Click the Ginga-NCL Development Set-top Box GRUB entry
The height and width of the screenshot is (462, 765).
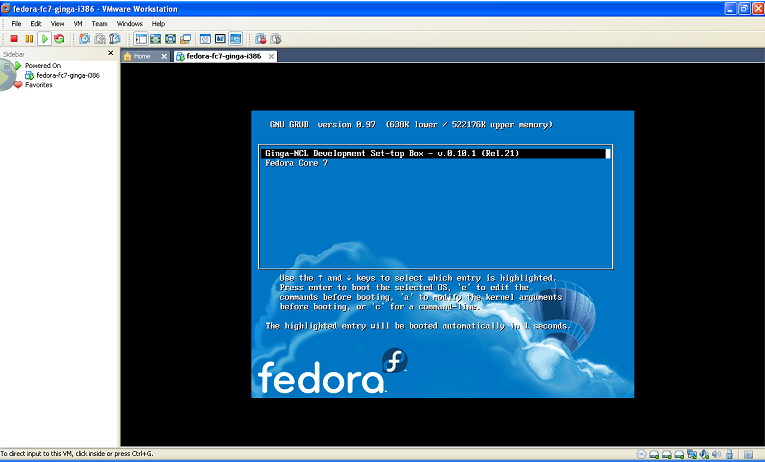click(x=435, y=153)
